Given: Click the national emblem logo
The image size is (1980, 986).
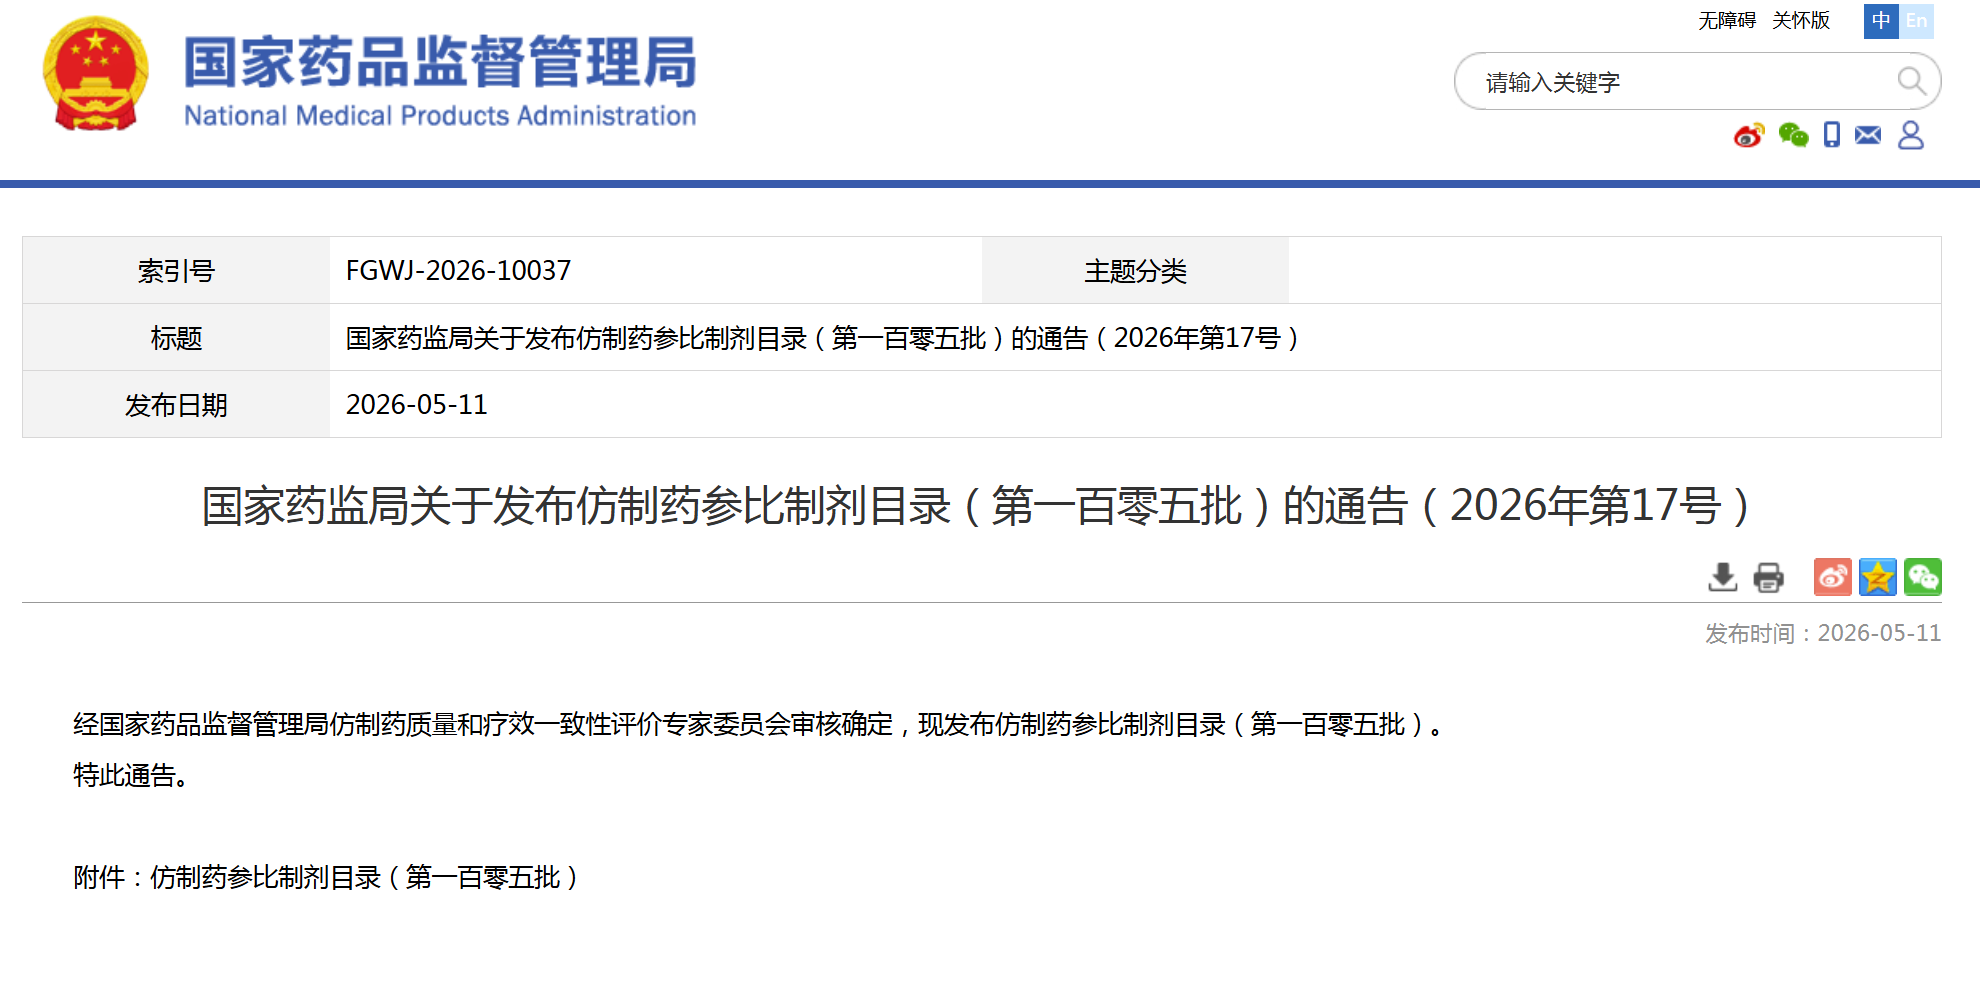Looking at the screenshot, I should [95, 74].
